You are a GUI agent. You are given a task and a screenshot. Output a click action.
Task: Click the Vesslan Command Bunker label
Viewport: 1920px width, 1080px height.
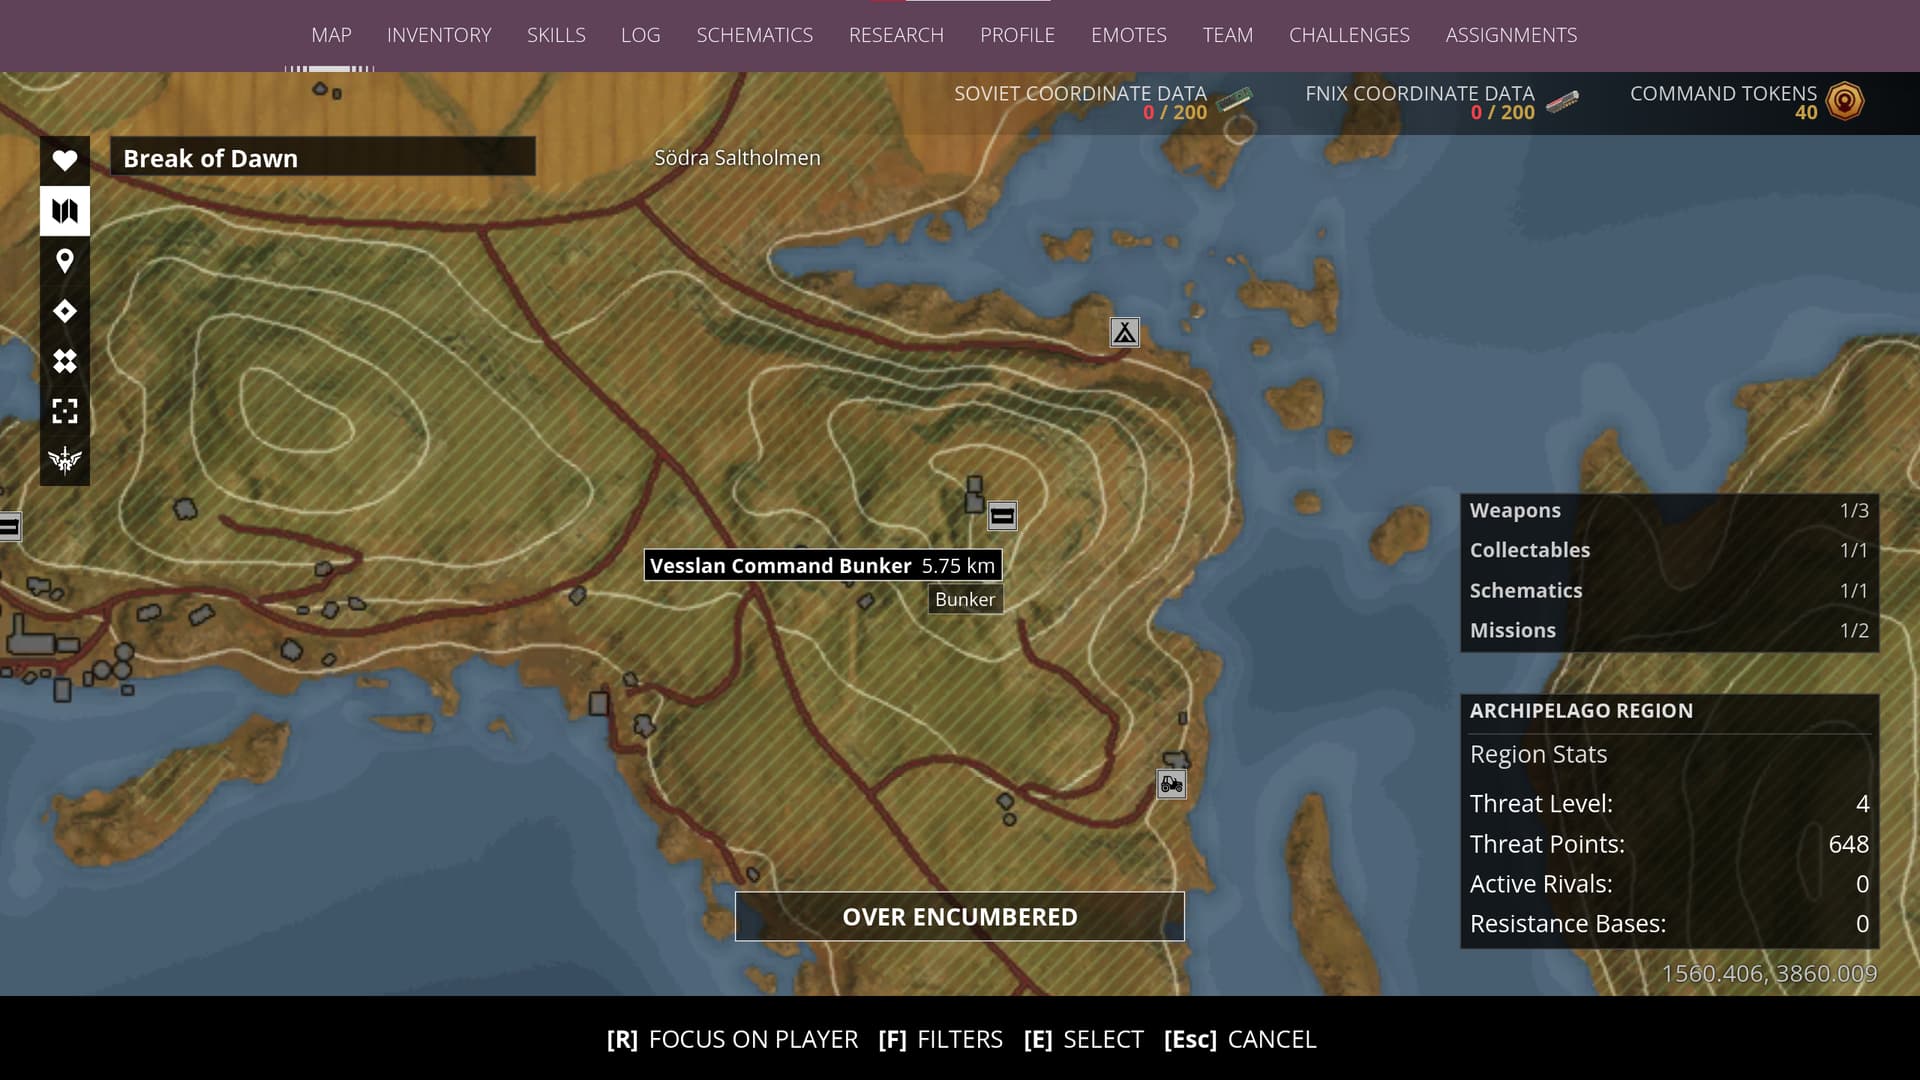pyautogui.click(x=823, y=565)
